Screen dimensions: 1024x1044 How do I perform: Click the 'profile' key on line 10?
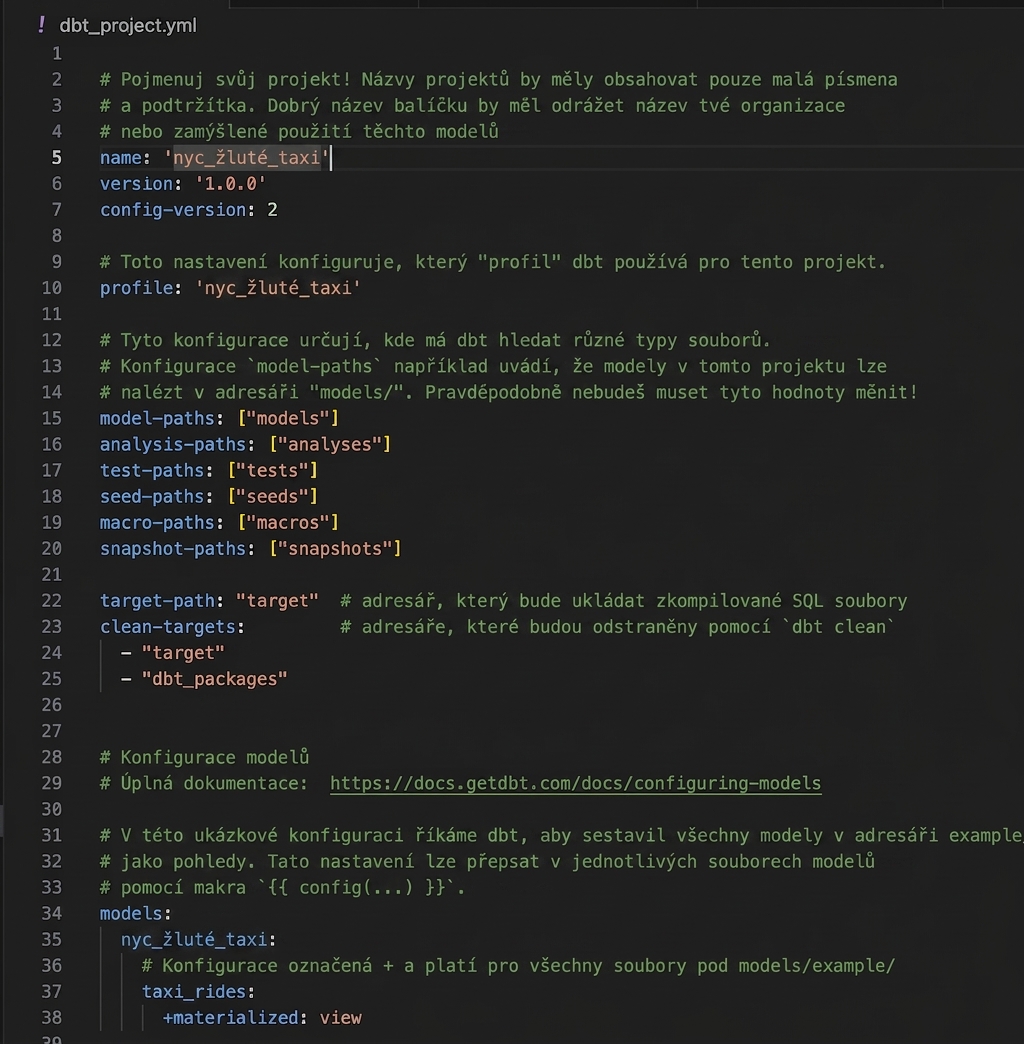[136, 288]
